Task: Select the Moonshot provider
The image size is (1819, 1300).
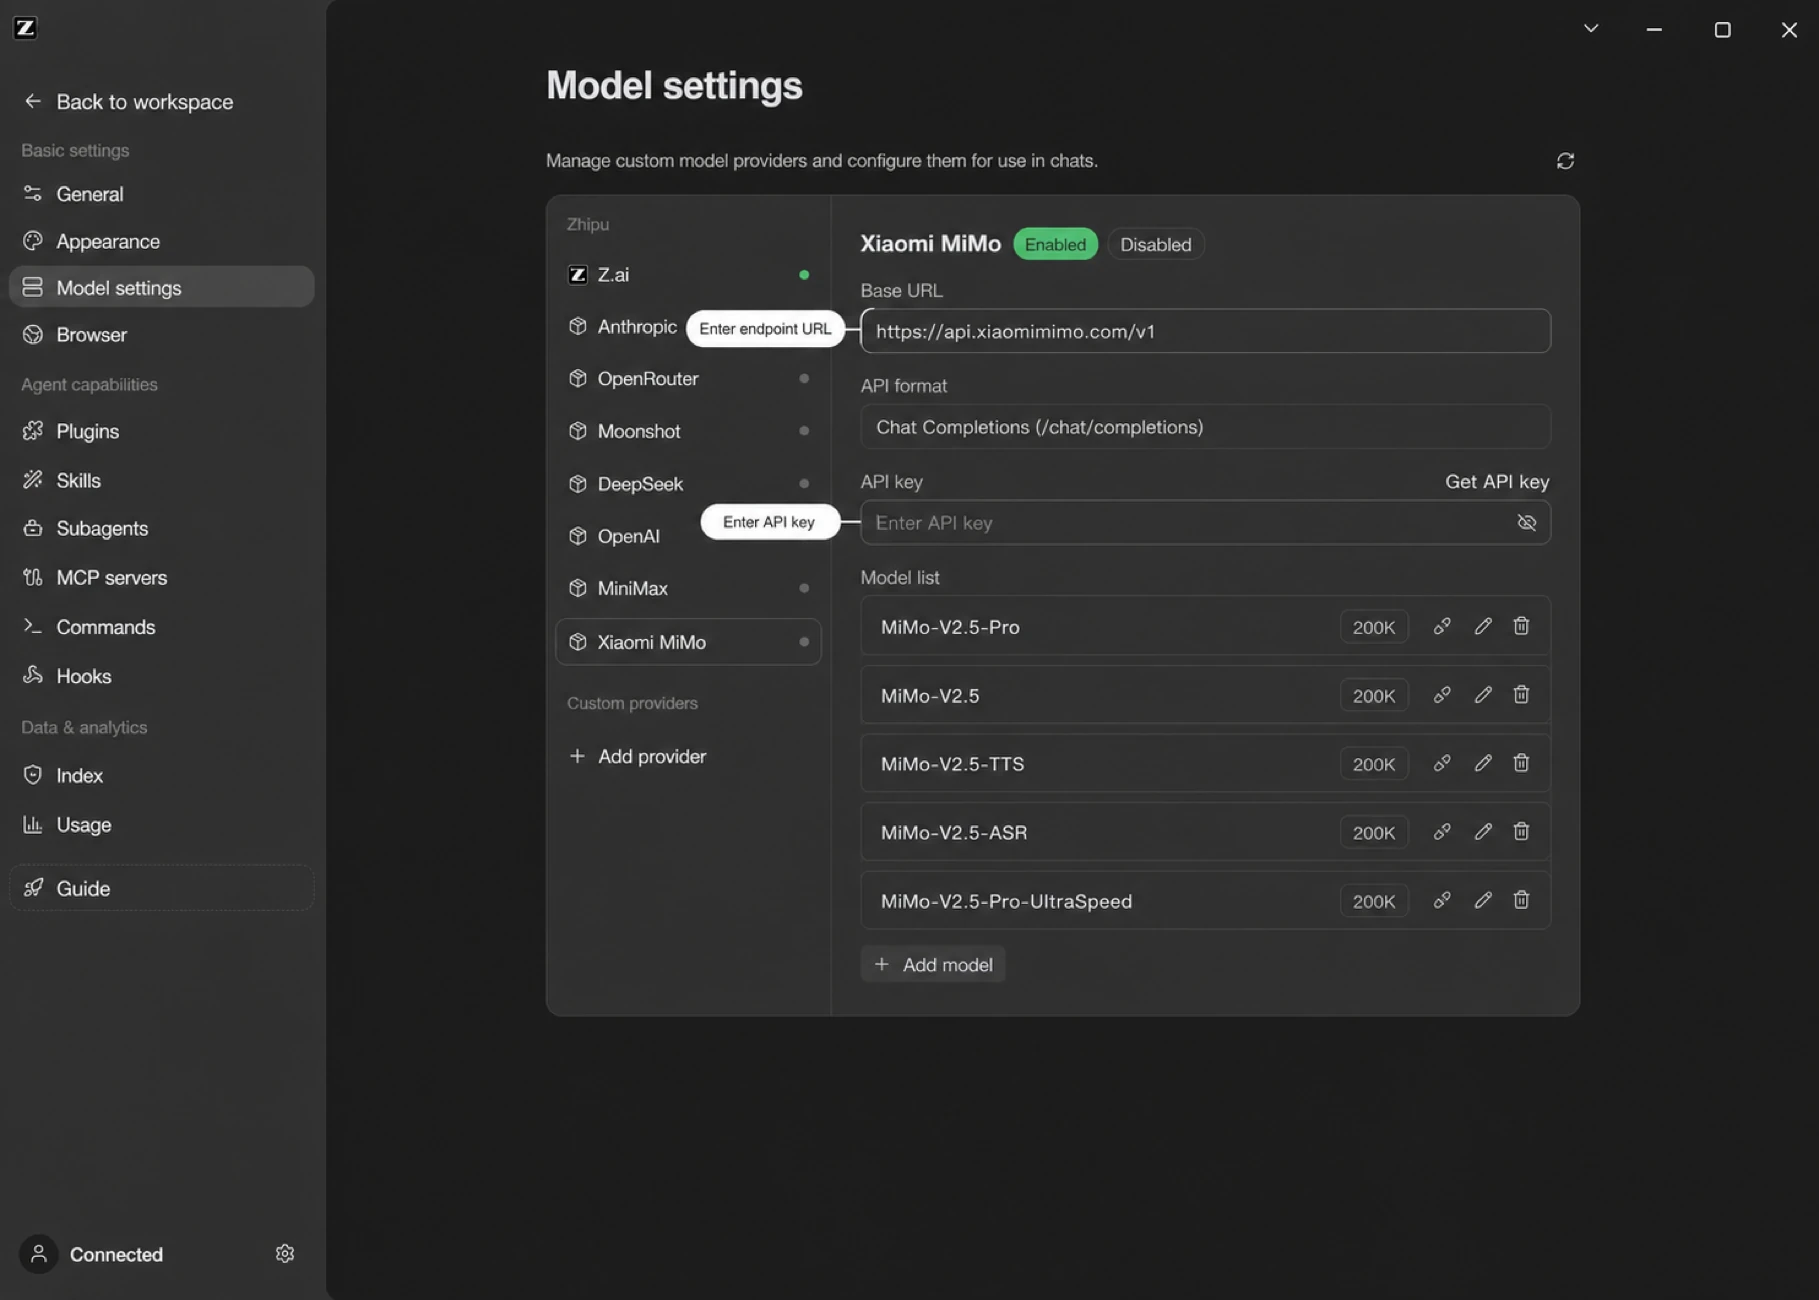Action: coord(688,431)
